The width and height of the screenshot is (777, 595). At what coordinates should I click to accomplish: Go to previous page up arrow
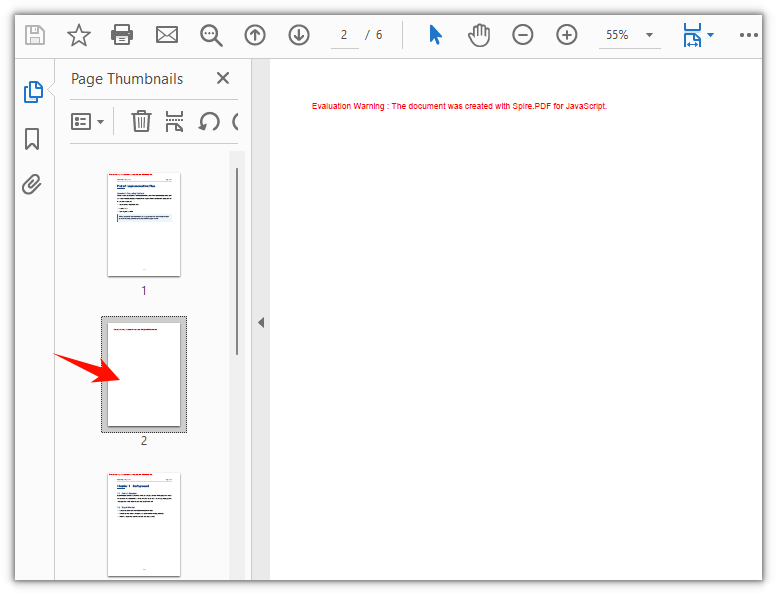255,35
